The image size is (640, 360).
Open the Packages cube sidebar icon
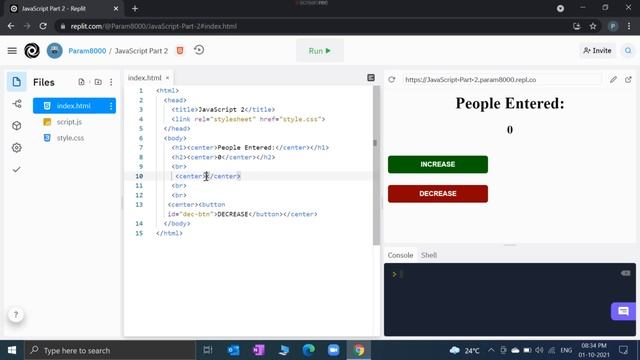pos(17,126)
